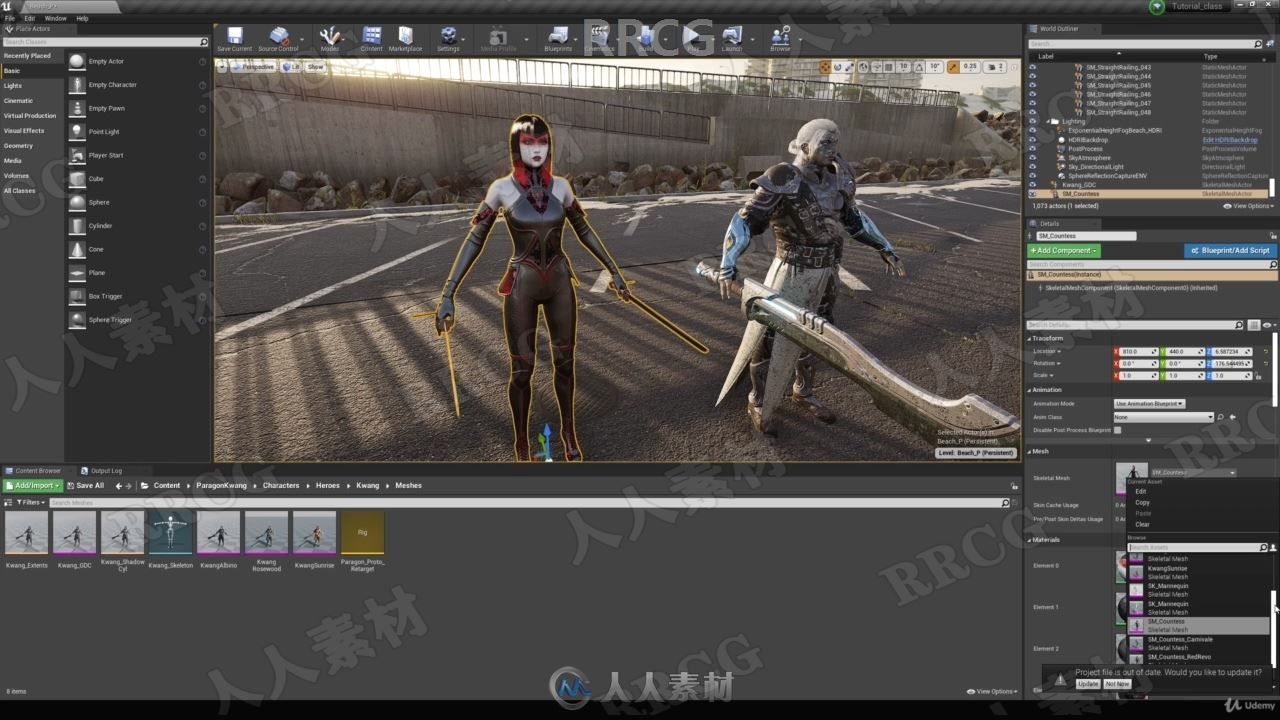Open the Anim Class None dropdown

pos(1164,417)
